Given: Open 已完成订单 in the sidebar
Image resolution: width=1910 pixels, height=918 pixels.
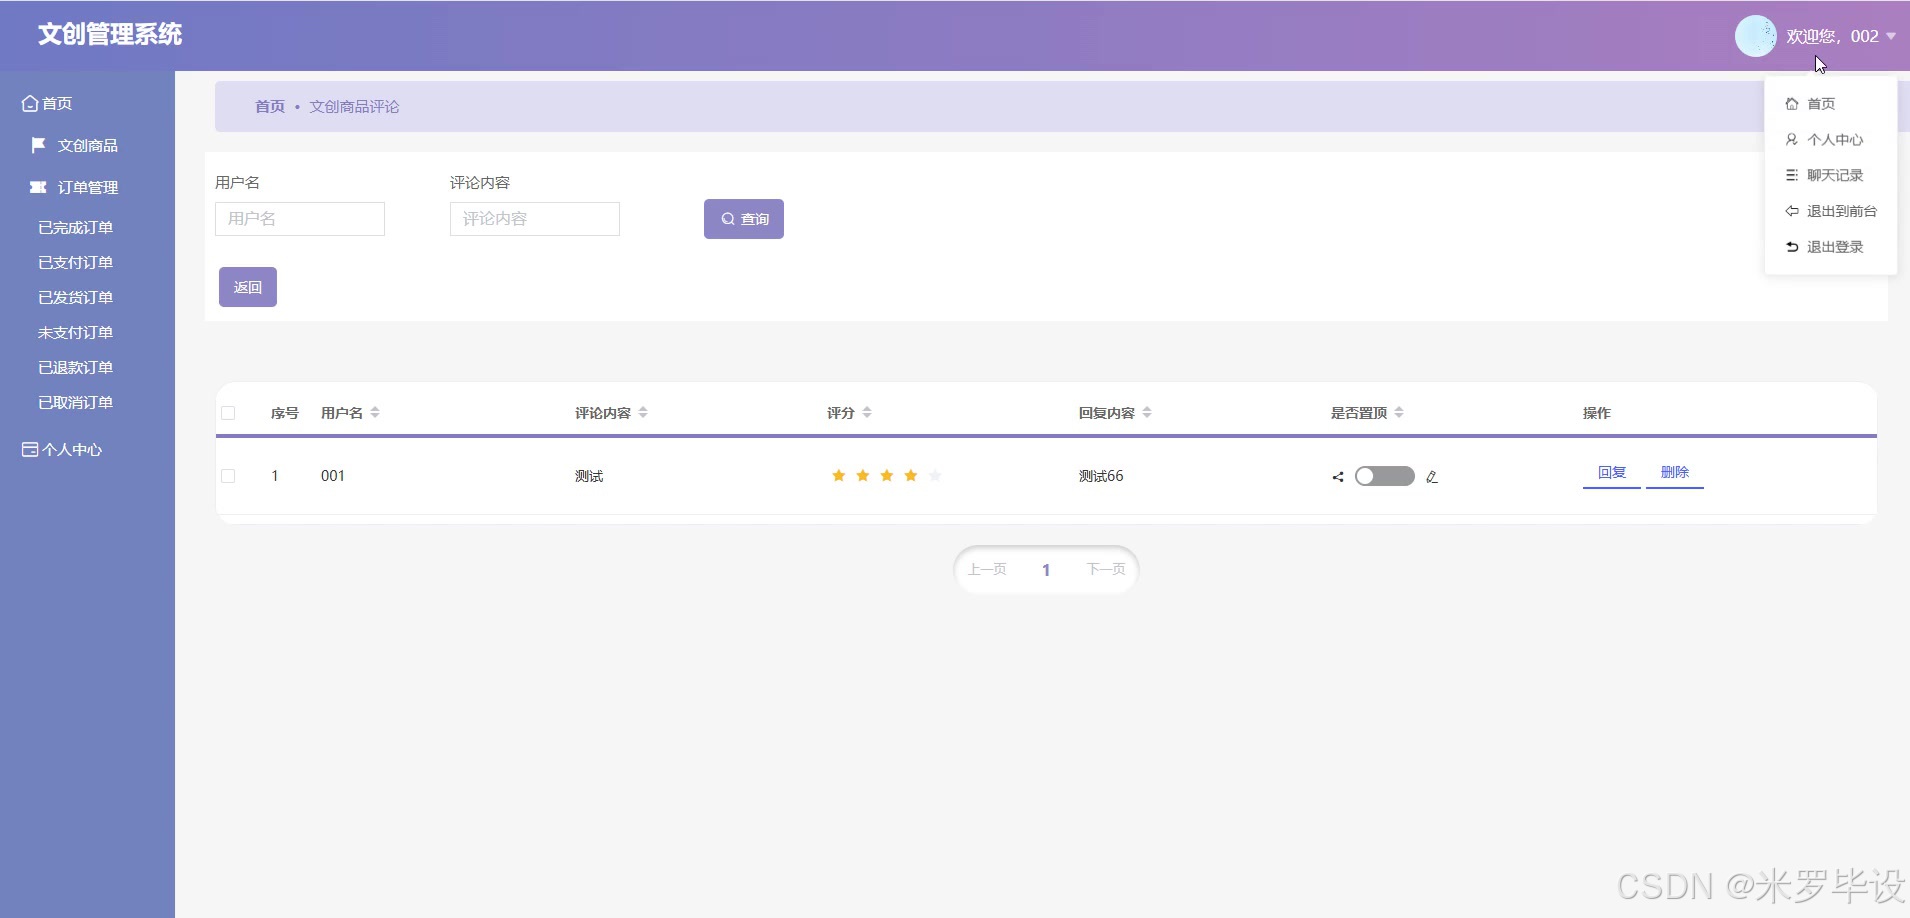Looking at the screenshot, I should (76, 228).
